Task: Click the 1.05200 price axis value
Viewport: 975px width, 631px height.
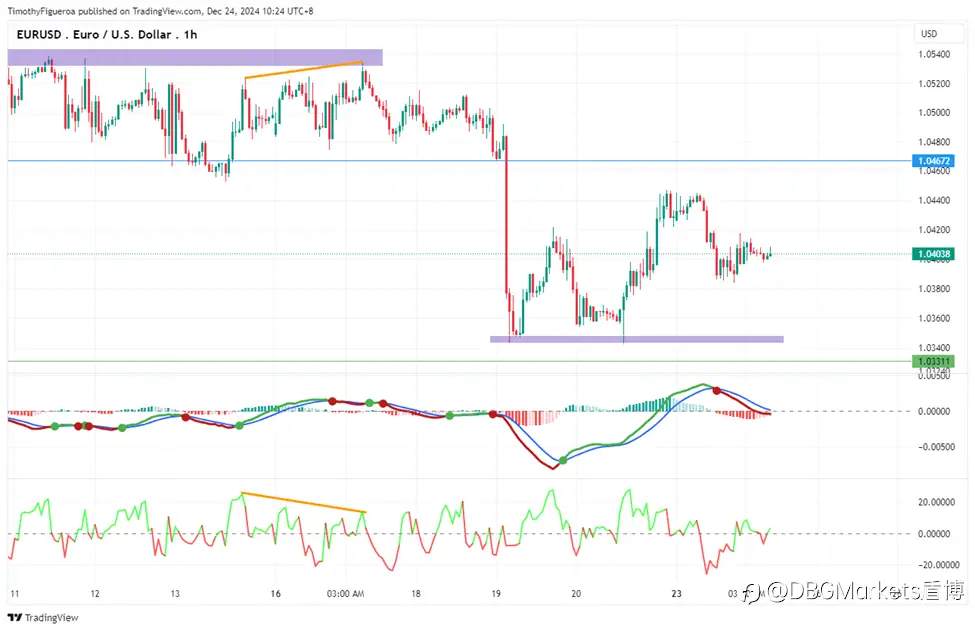Action: pos(934,83)
